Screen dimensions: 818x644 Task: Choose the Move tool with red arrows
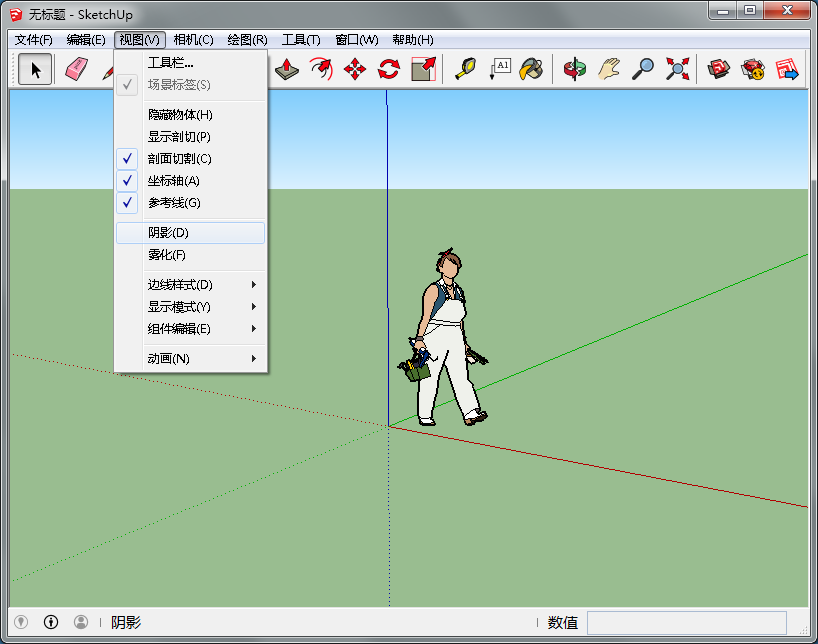coord(355,69)
